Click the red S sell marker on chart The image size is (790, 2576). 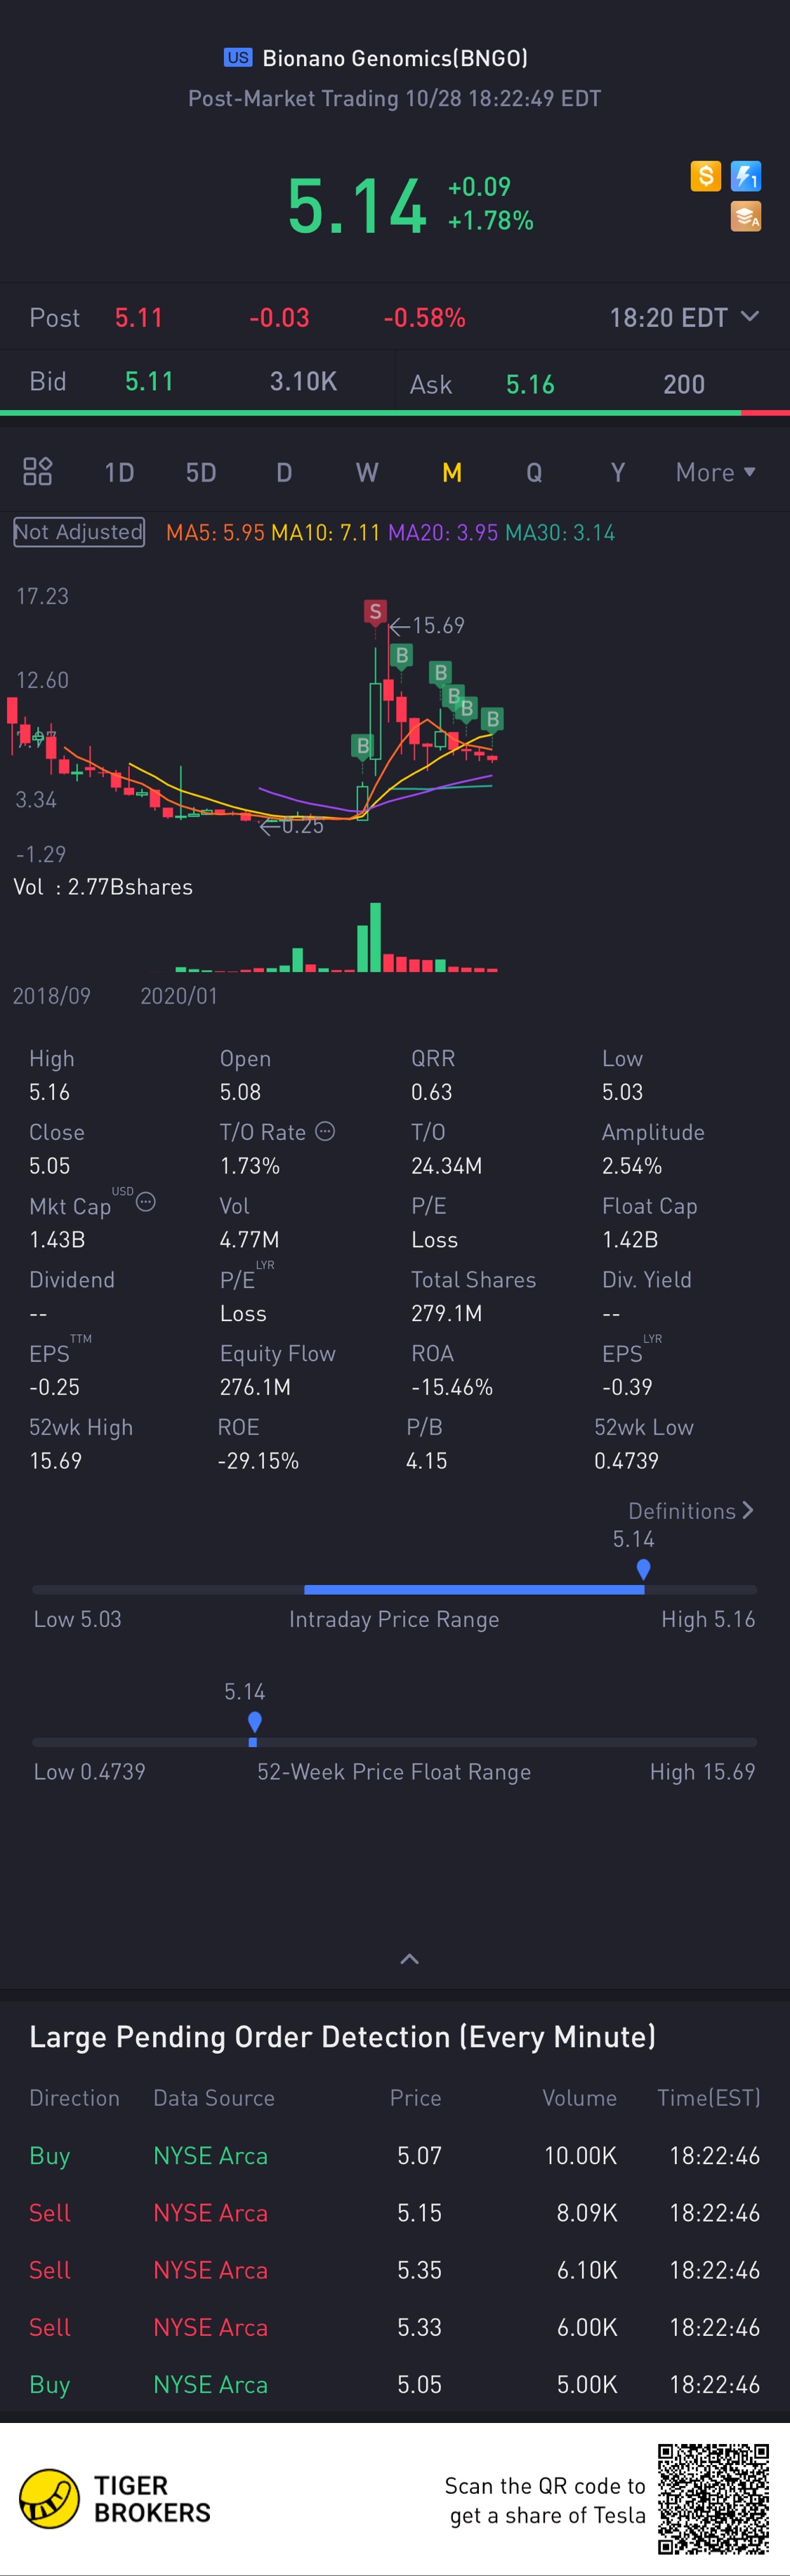375,611
